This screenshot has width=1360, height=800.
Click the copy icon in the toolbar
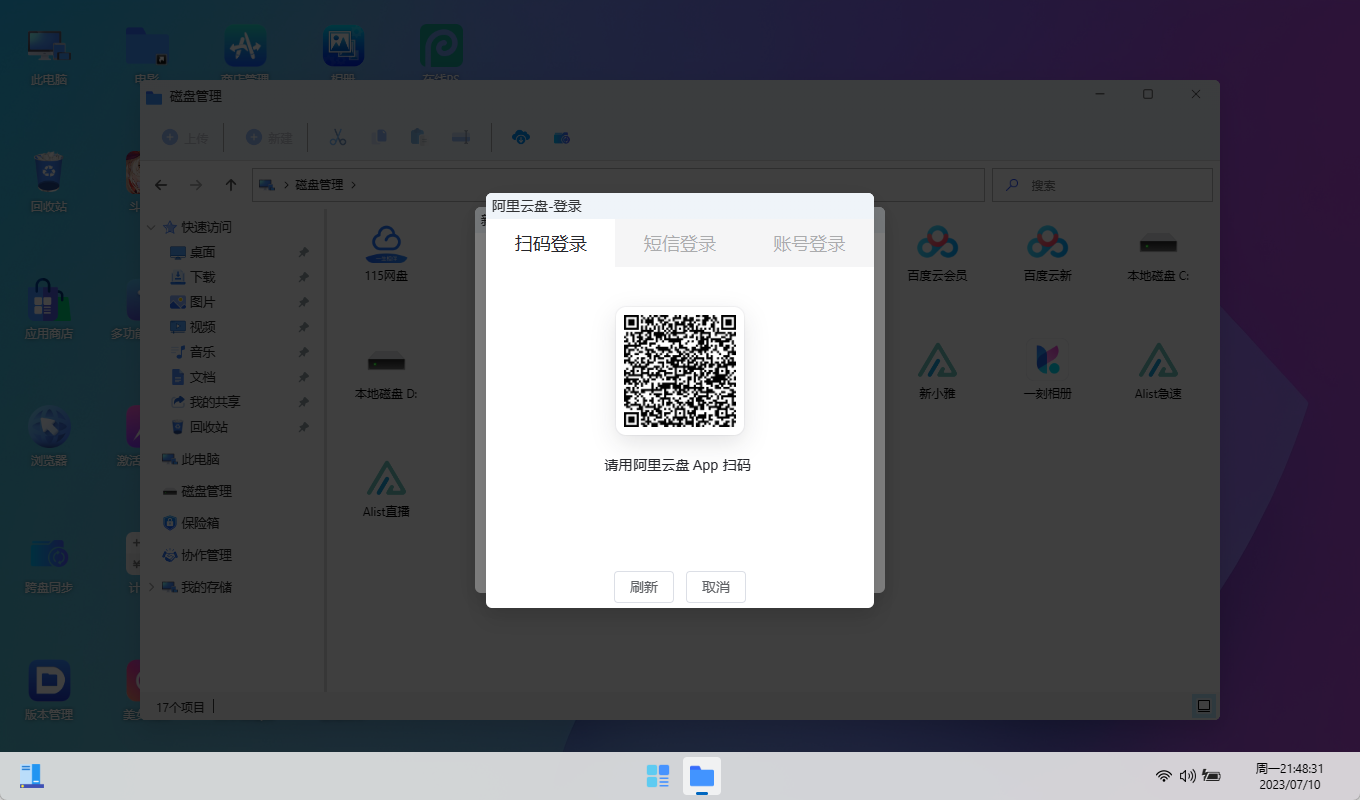379,137
